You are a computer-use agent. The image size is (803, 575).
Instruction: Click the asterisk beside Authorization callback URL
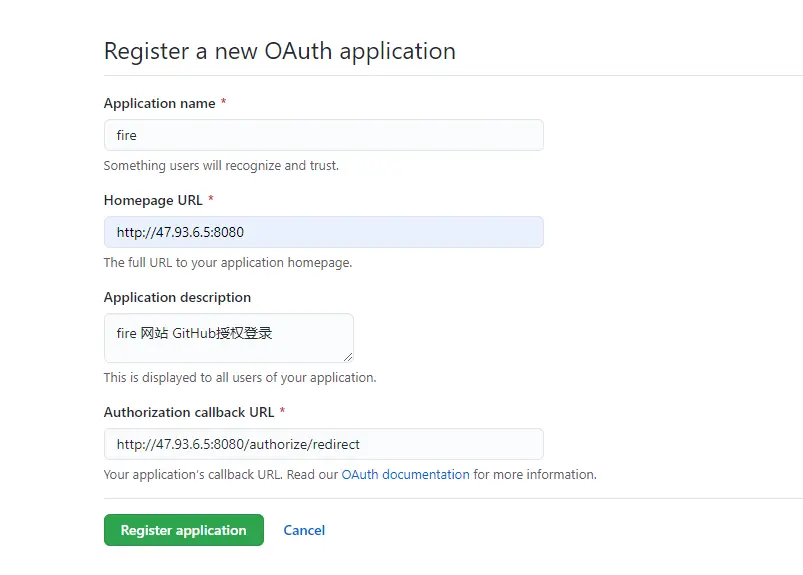(282, 412)
